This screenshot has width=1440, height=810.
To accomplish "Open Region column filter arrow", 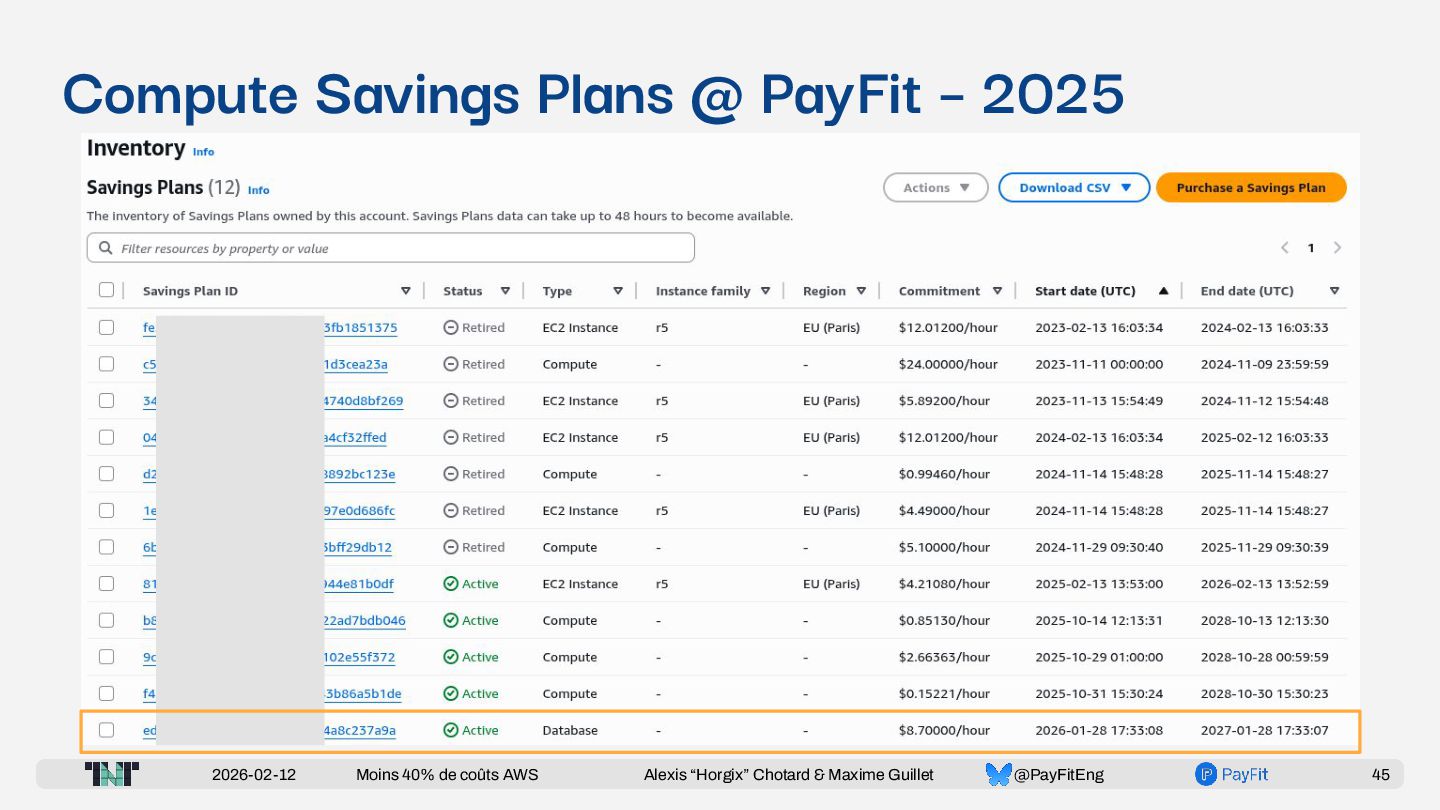I will pyautogui.click(x=861, y=291).
